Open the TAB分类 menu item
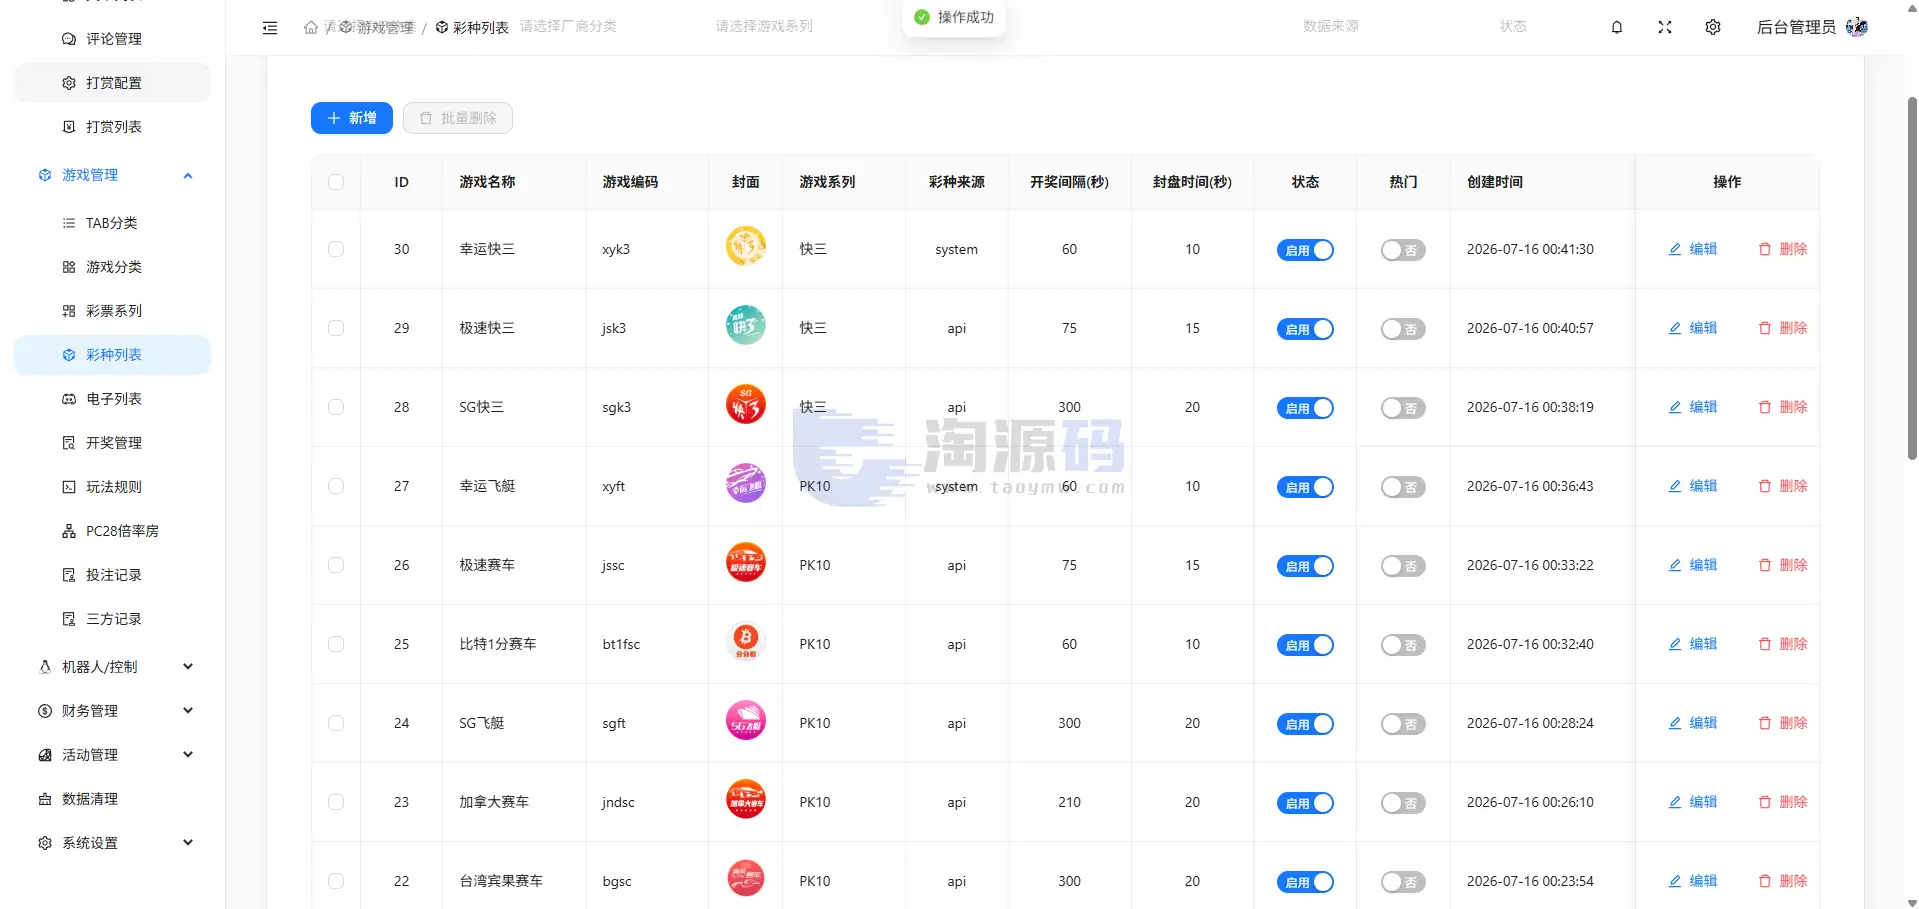1919x909 pixels. (112, 223)
